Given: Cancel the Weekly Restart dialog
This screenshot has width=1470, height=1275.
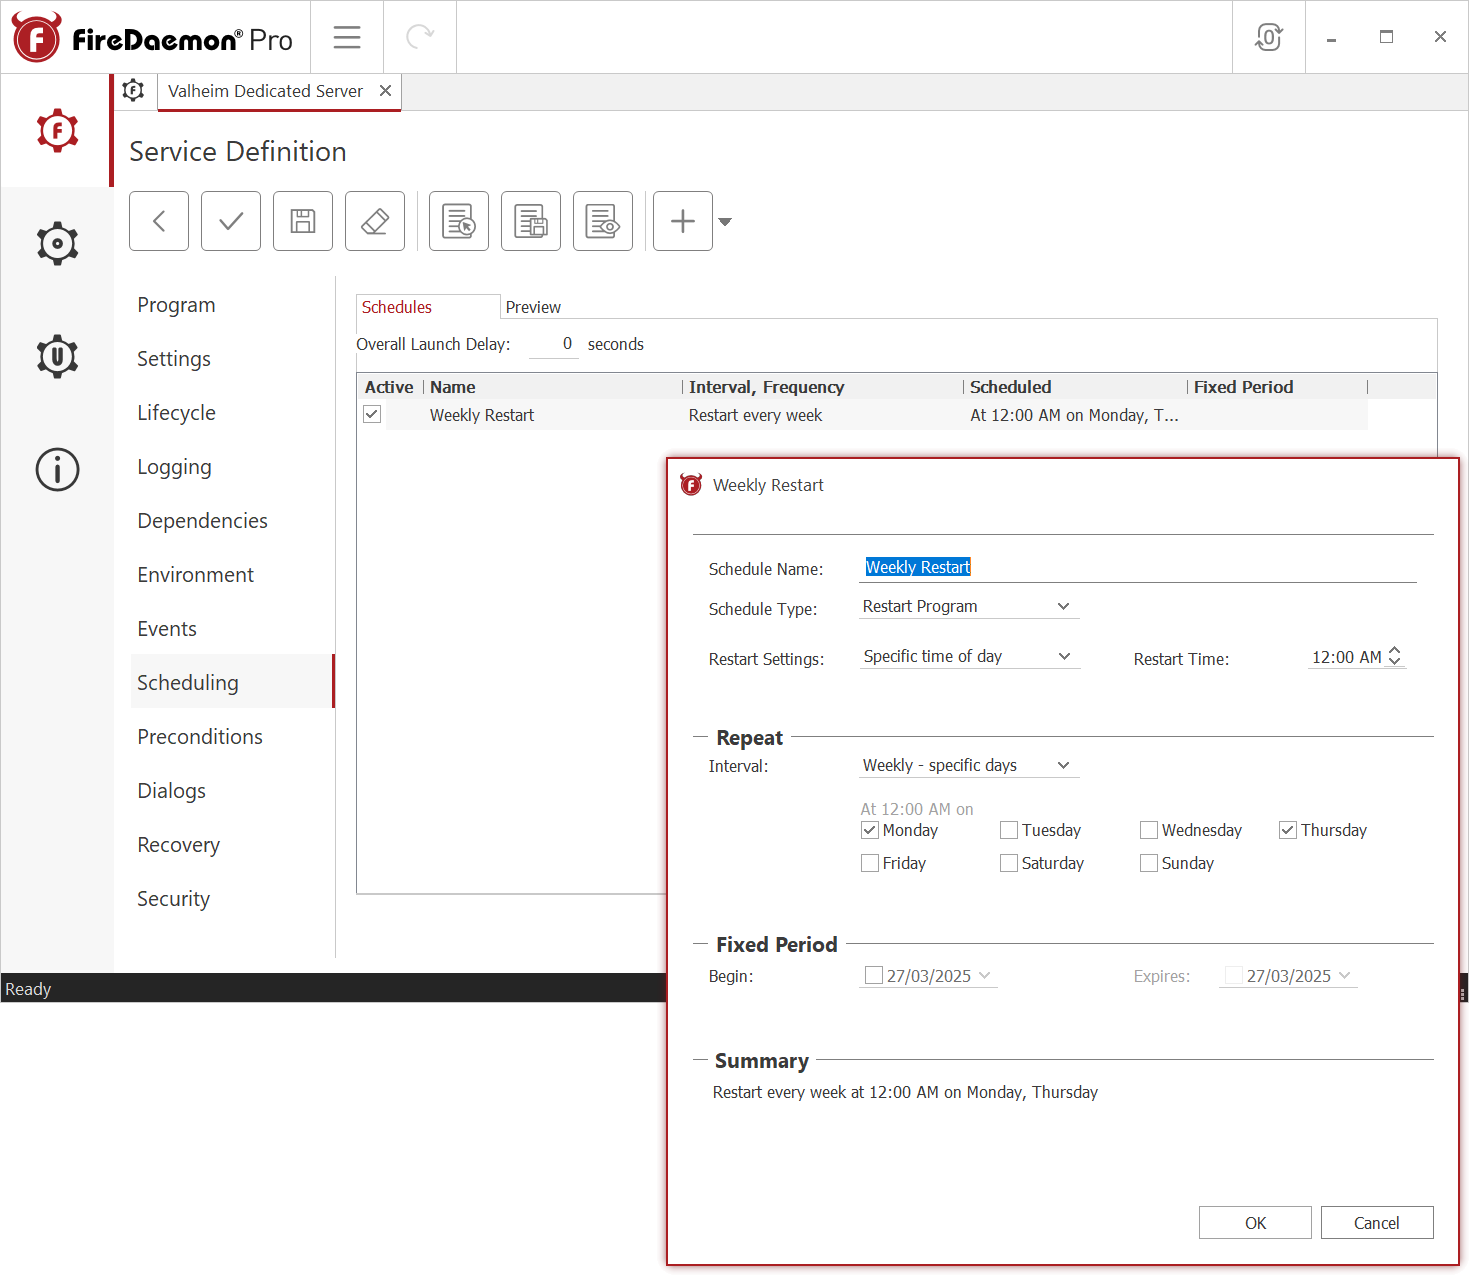Looking at the screenshot, I should 1377,1223.
